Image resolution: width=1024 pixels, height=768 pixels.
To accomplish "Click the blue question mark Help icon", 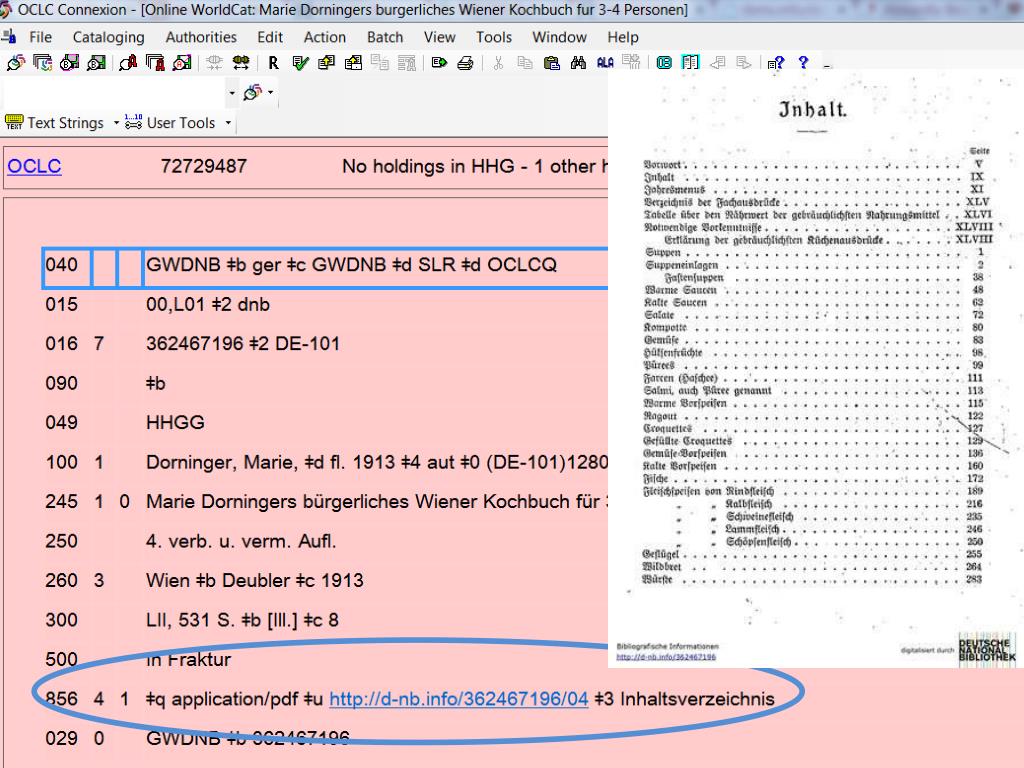I will [803, 63].
